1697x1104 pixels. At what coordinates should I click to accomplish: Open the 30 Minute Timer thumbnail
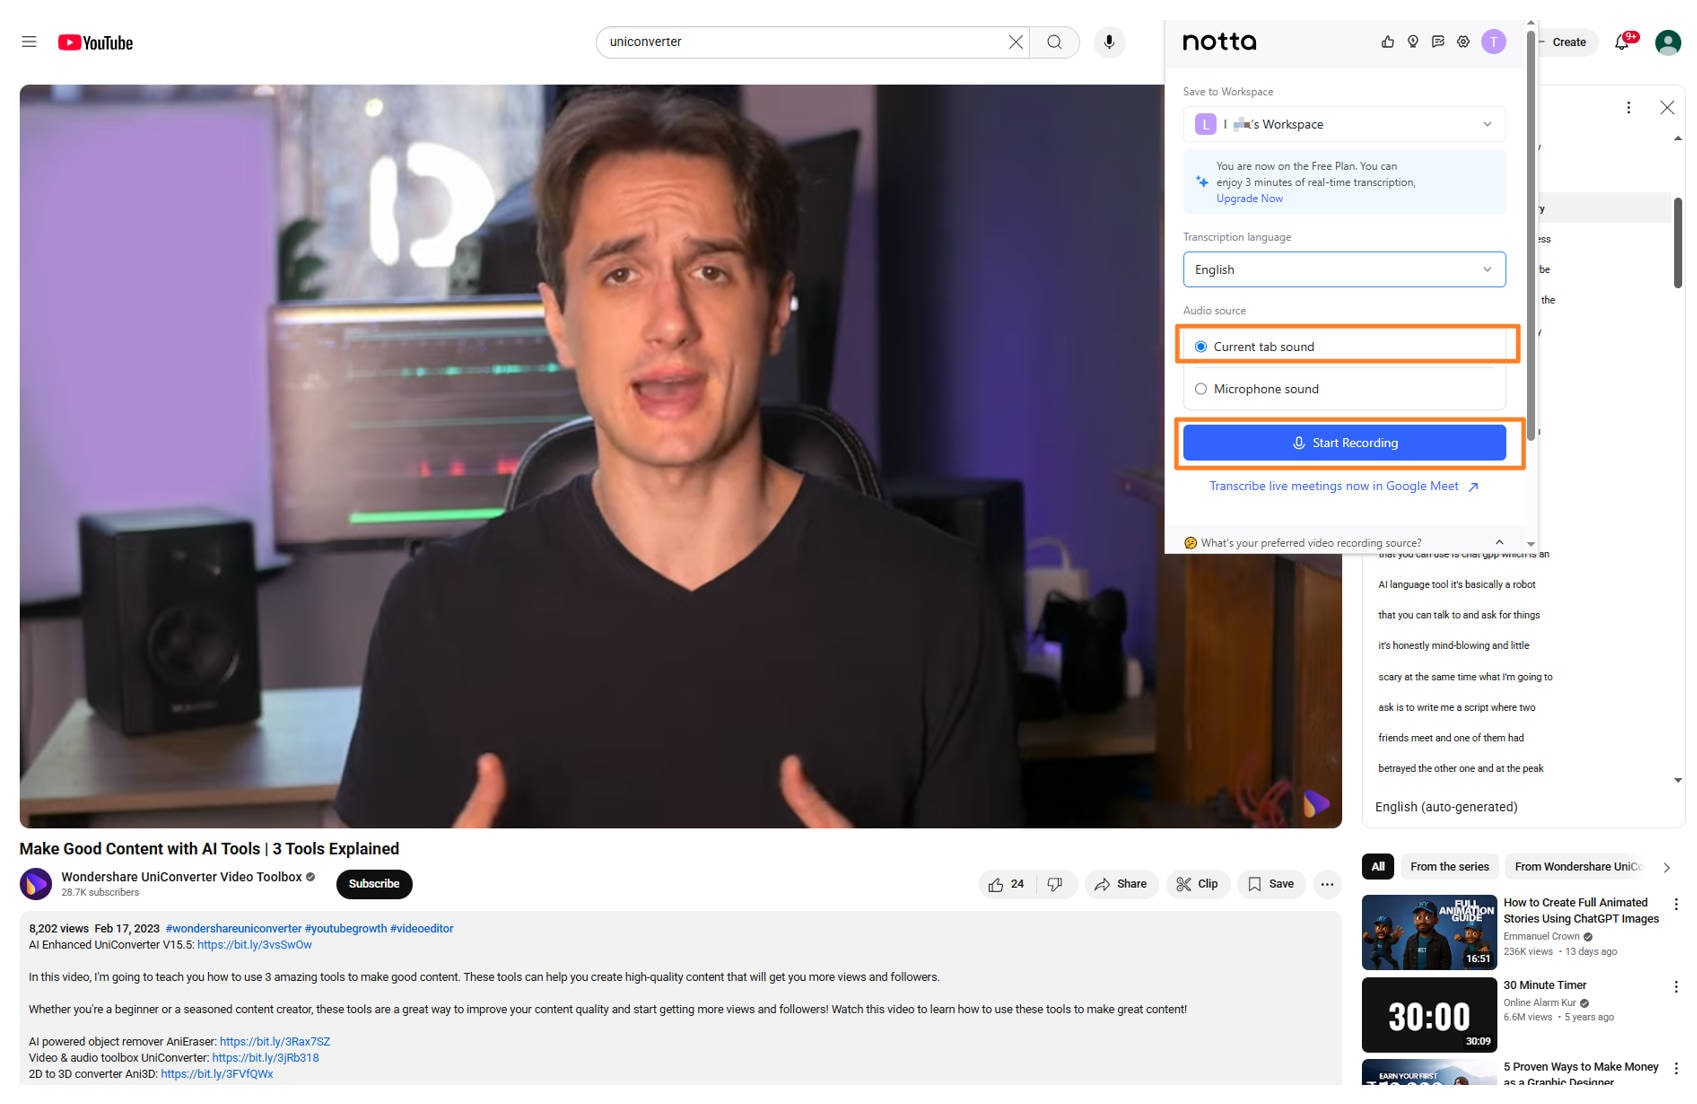pos(1429,1015)
